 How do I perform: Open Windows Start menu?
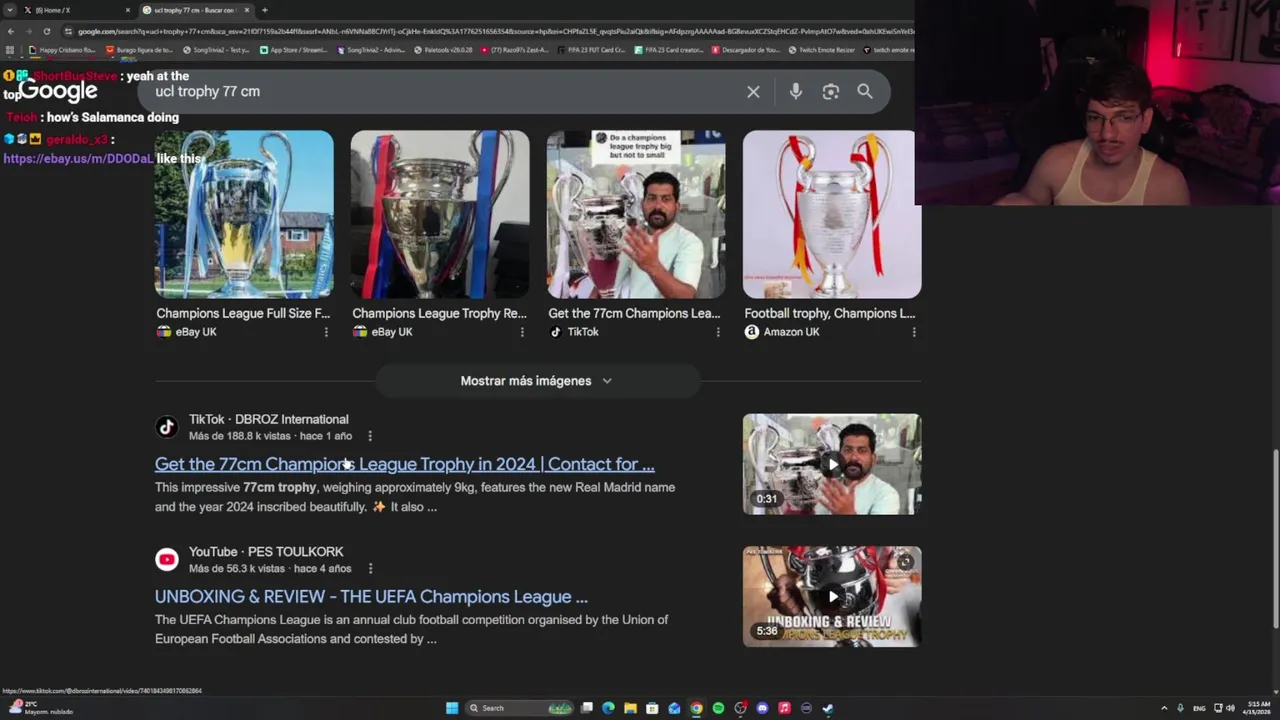tap(452, 708)
